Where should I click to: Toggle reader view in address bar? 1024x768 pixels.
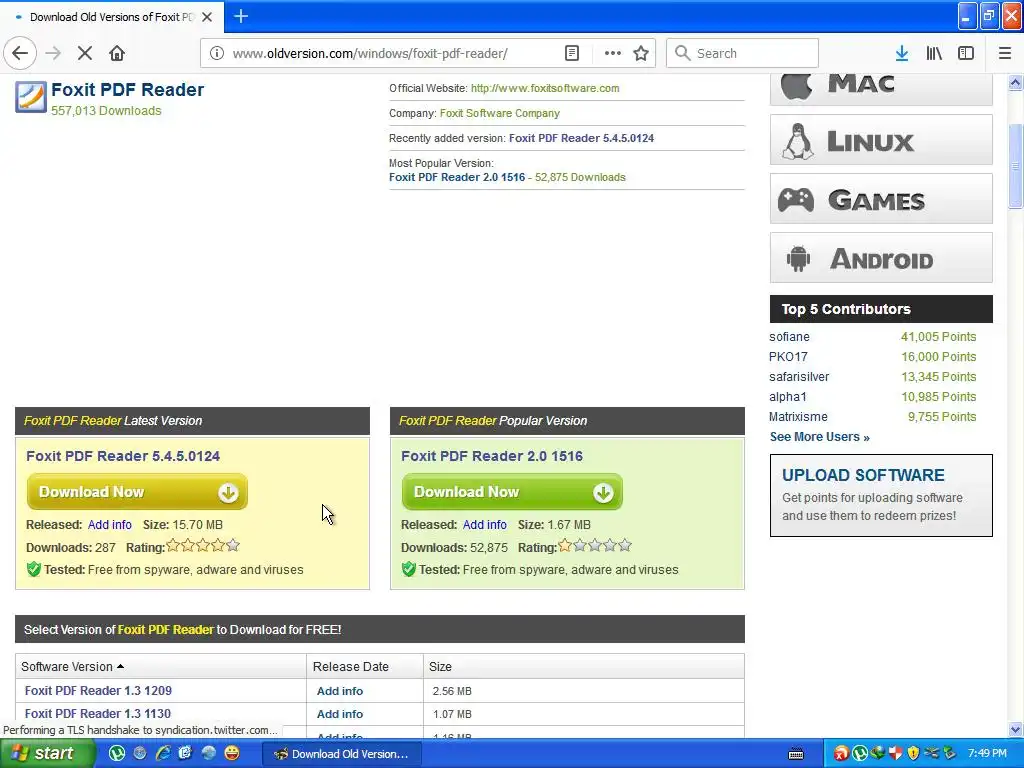click(x=571, y=53)
